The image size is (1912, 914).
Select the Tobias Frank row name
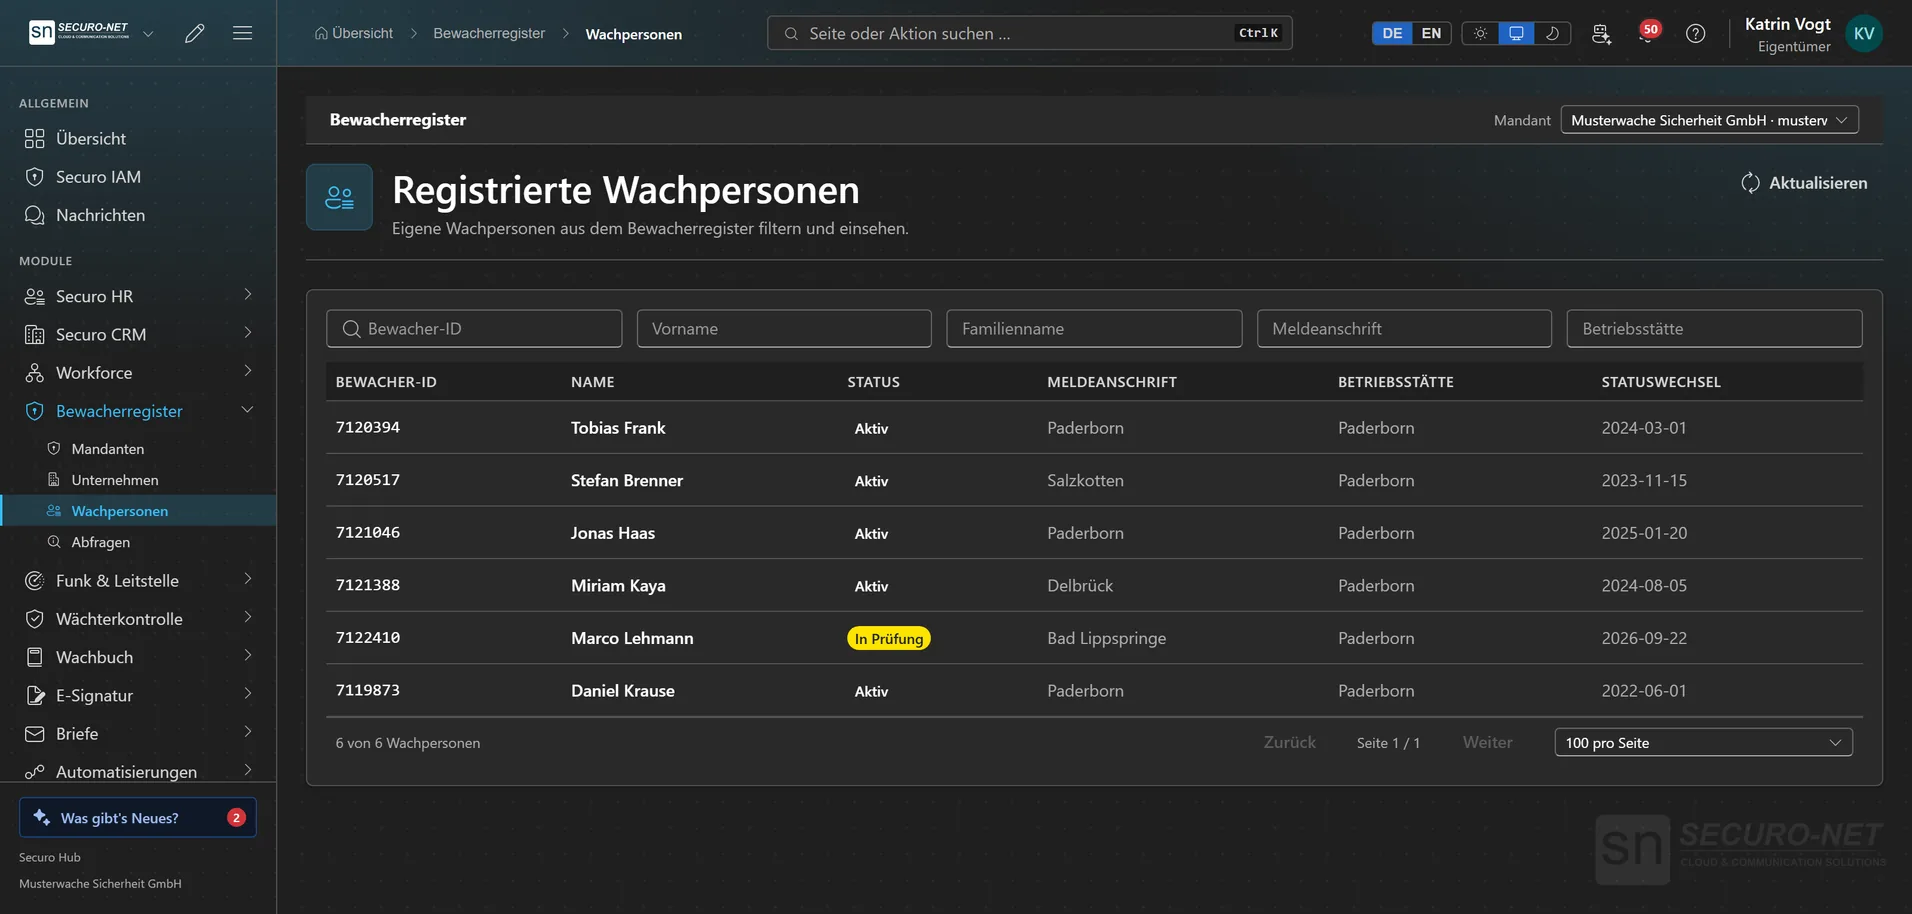point(618,428)
